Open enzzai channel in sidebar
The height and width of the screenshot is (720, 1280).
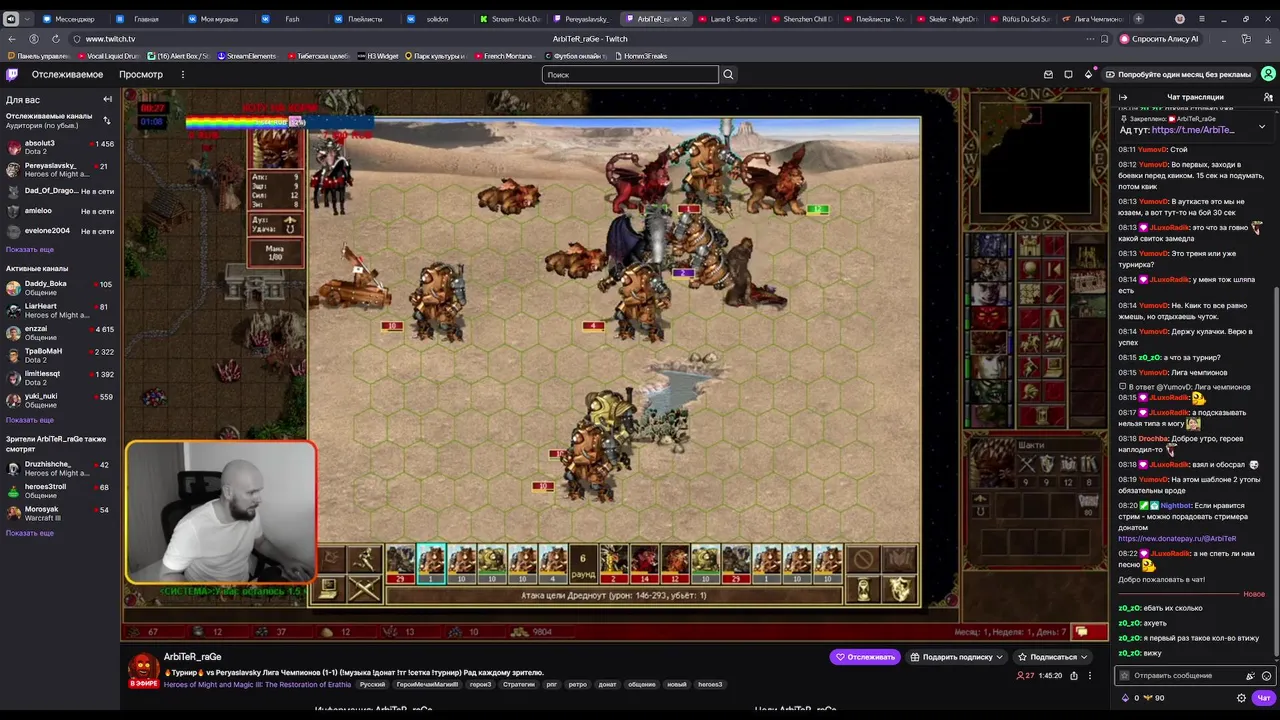[x=60, y=332]
